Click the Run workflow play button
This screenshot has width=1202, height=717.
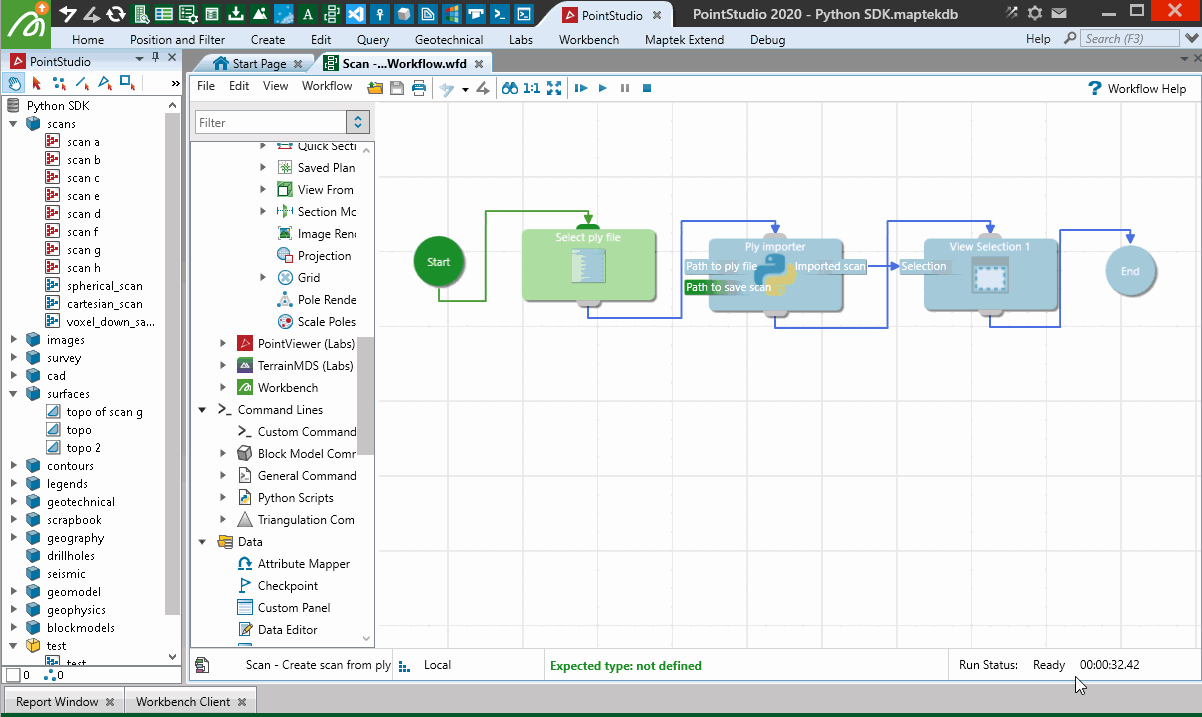(x=603, y=88)
